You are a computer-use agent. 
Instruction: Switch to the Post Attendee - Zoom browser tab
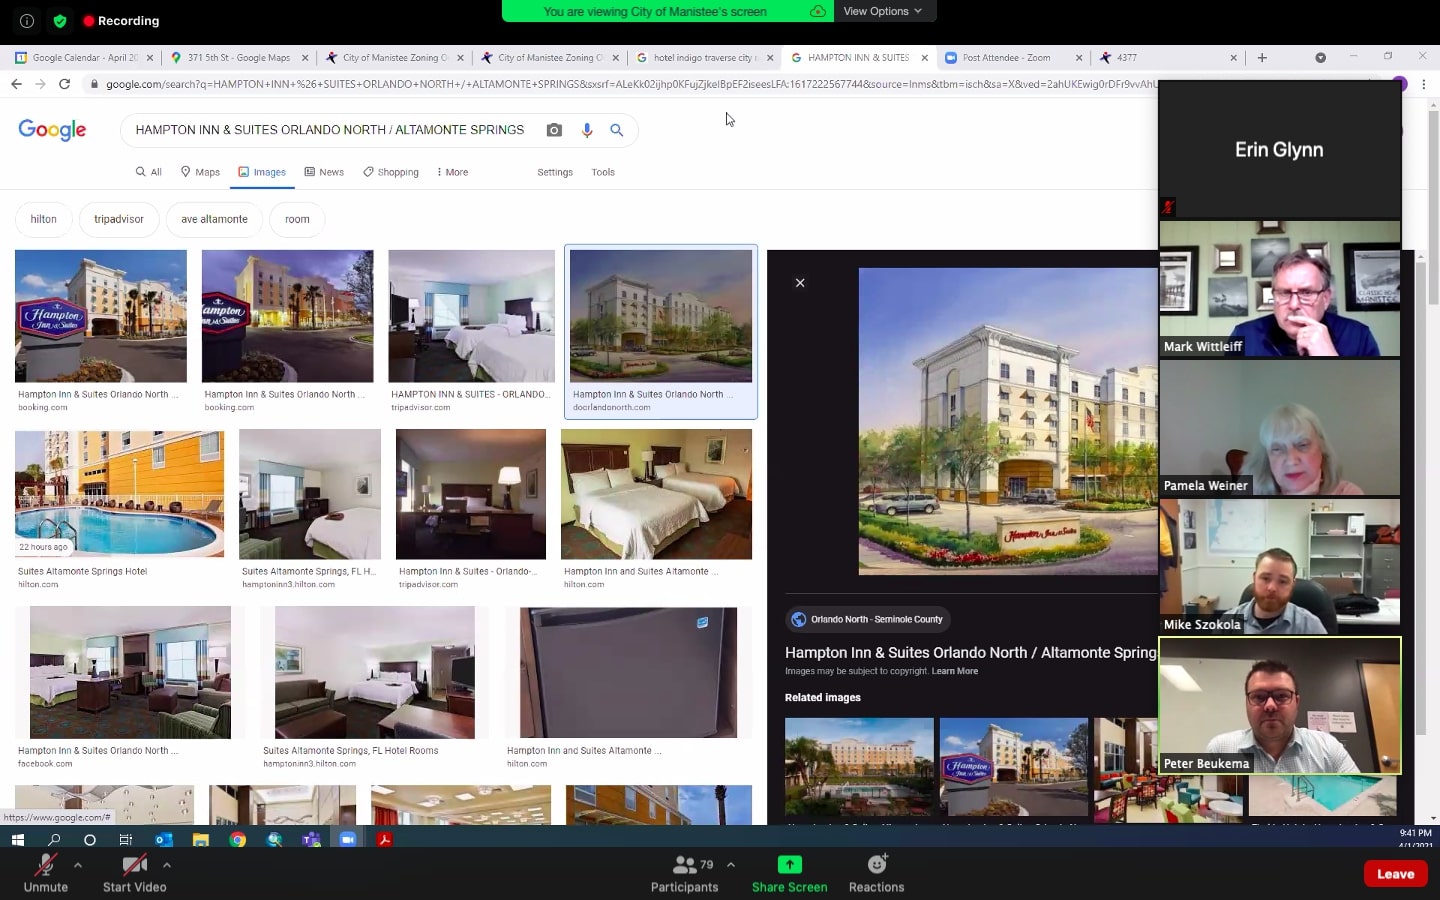(x=1005, y=57)
